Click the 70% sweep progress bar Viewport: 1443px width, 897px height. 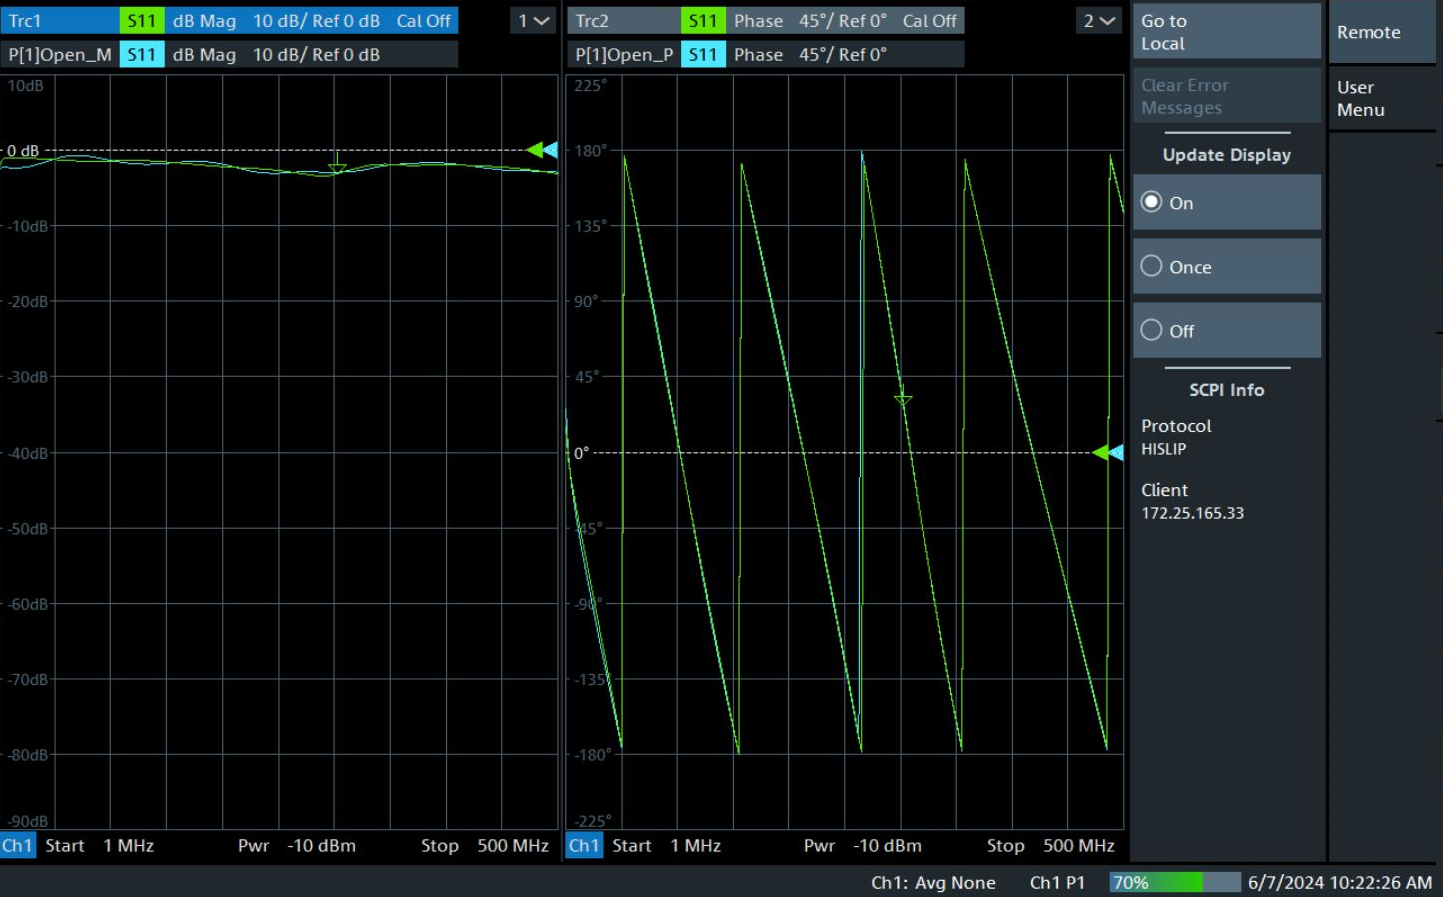point(1175,882)
